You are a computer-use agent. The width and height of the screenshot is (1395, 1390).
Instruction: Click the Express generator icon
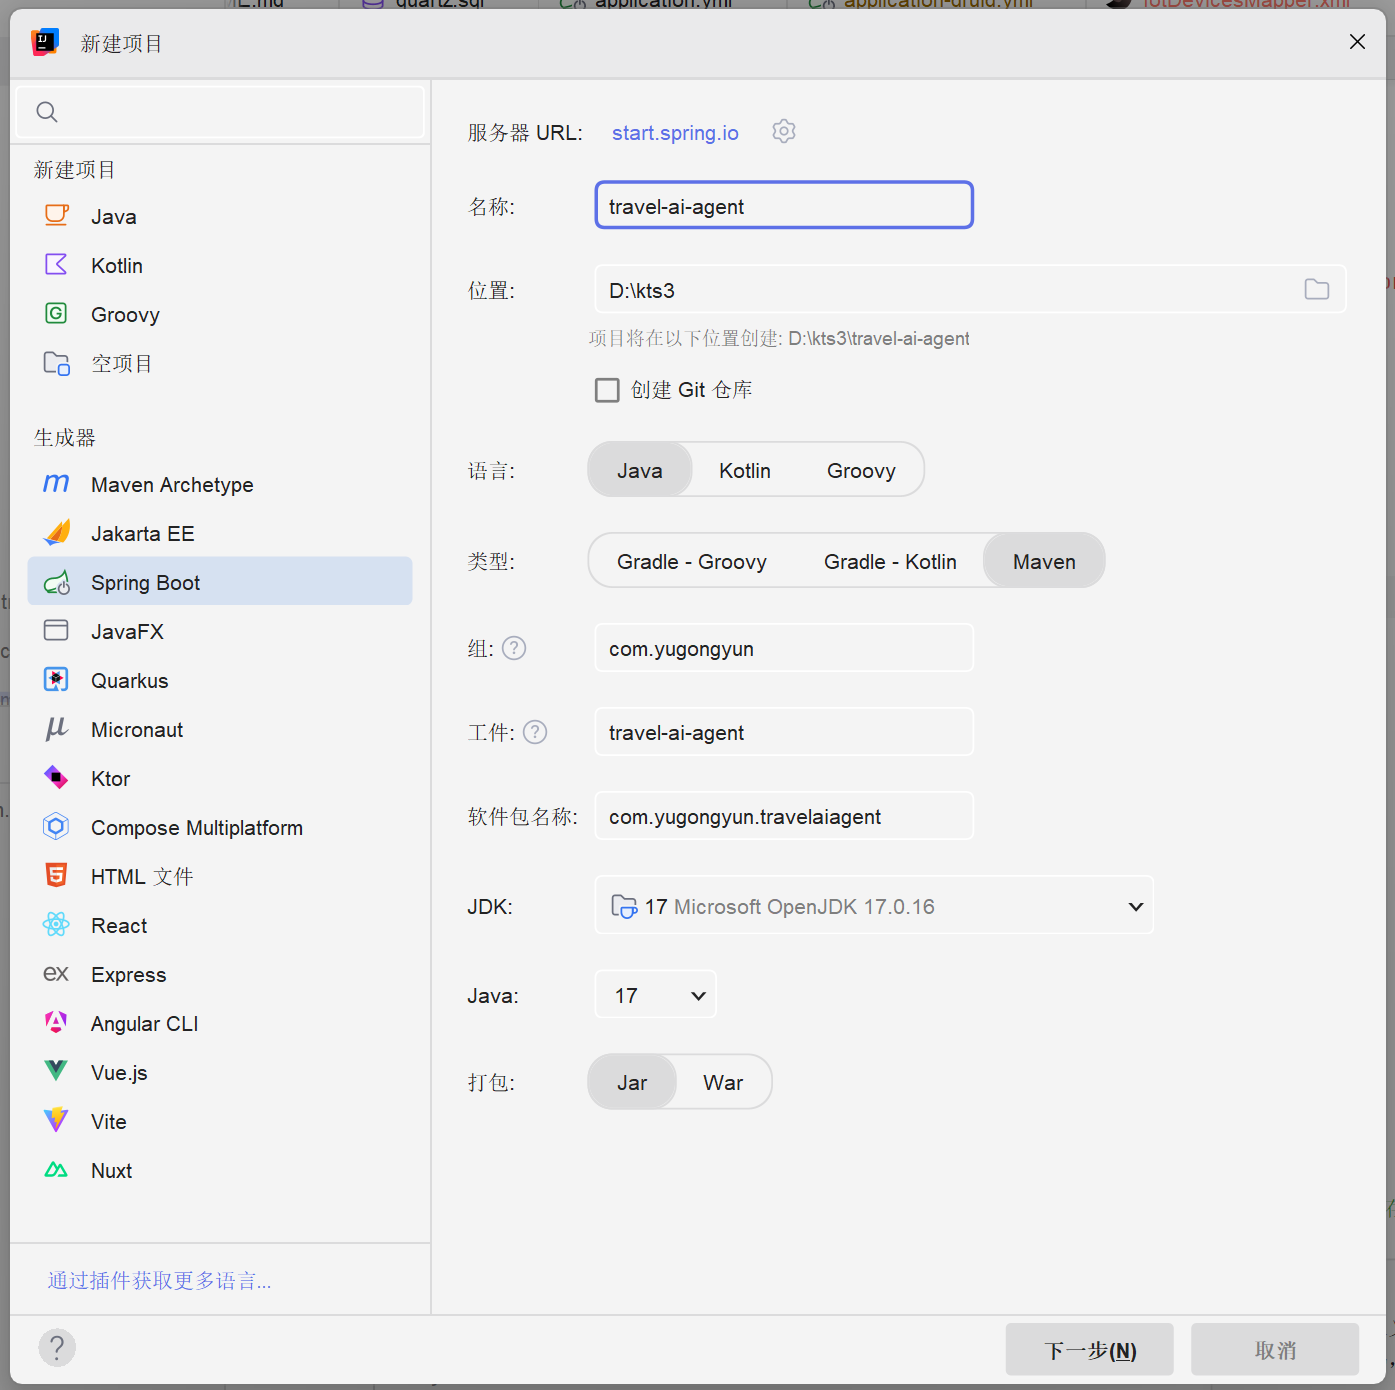coord(57,974)
